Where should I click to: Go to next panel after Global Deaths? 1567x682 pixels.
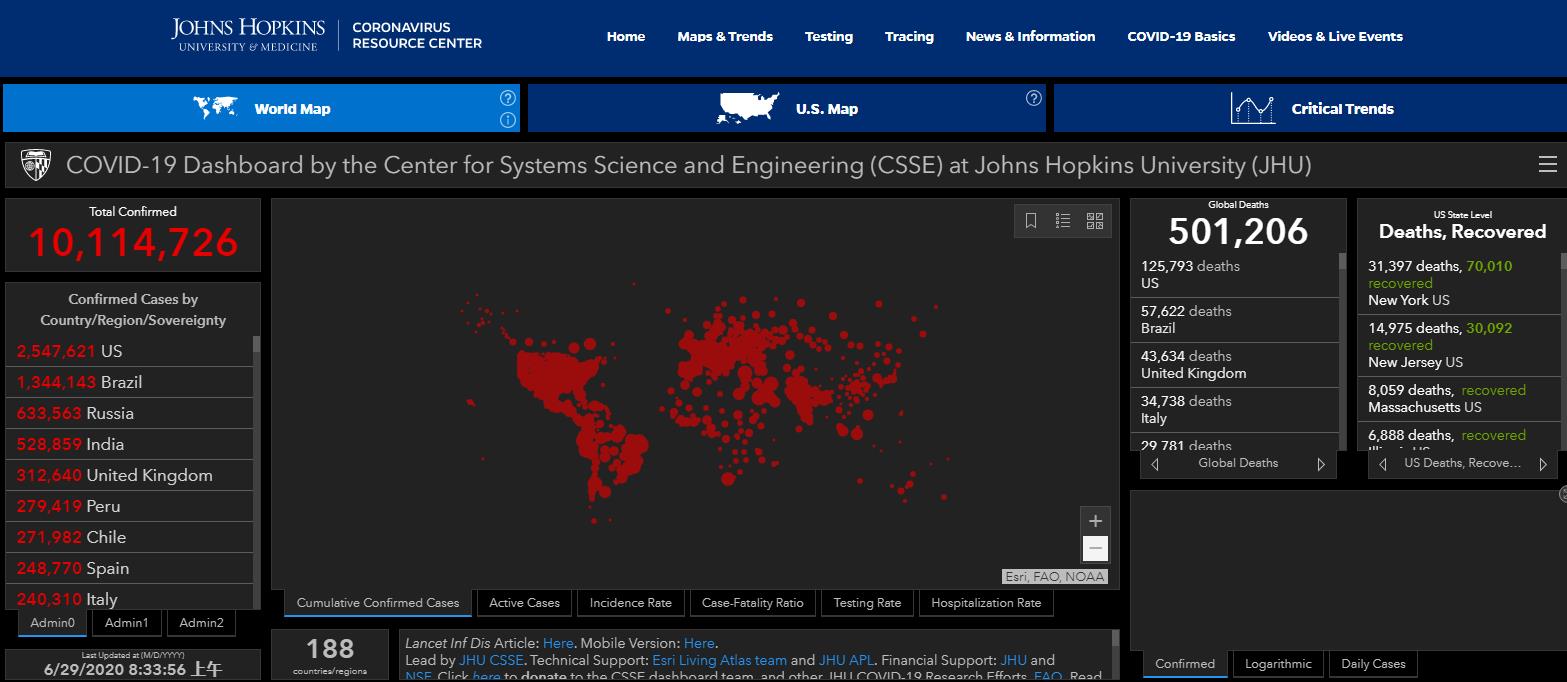tap(1321, 464)
